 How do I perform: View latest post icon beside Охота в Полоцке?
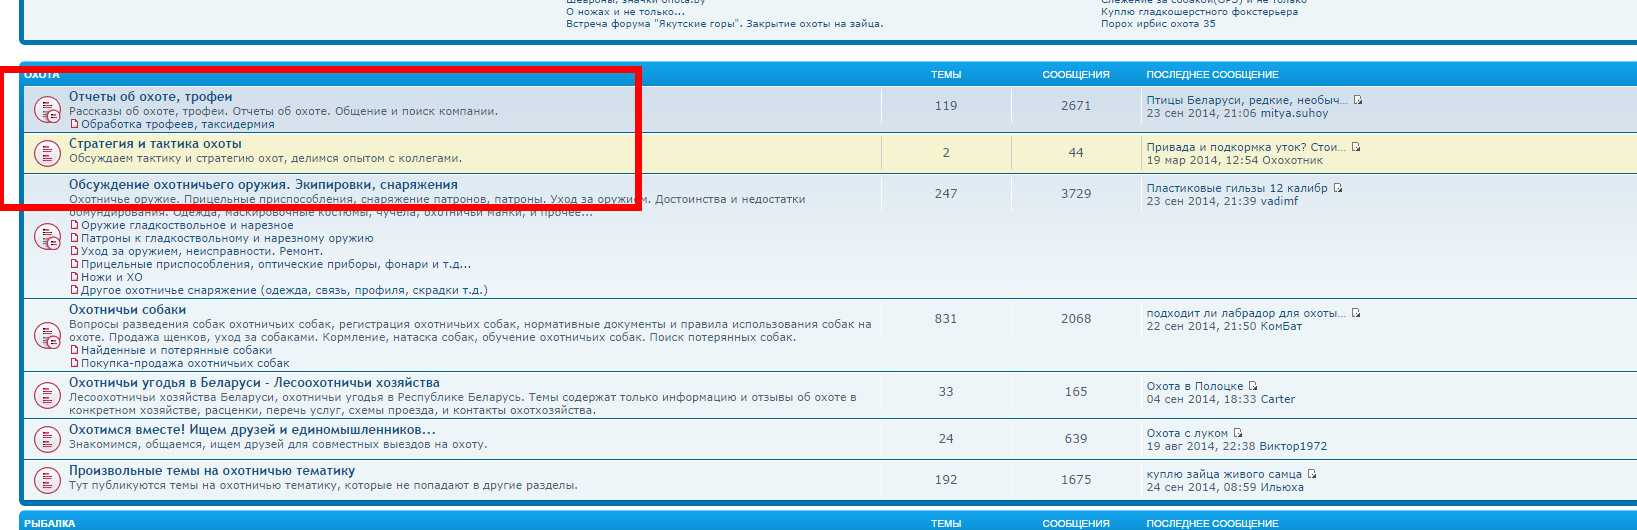[1253, 386]
